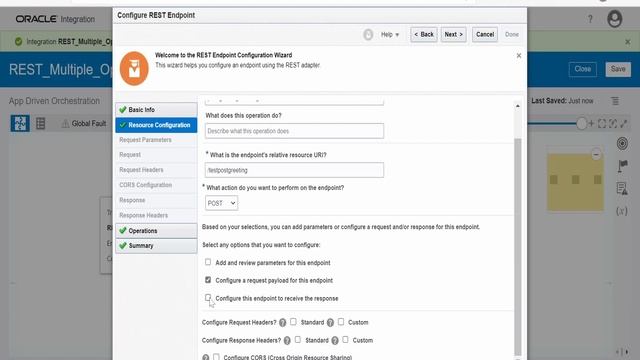Expand the Help dropdown menu
This screenshot has height=360, width=640.
(x=390, y=35)
